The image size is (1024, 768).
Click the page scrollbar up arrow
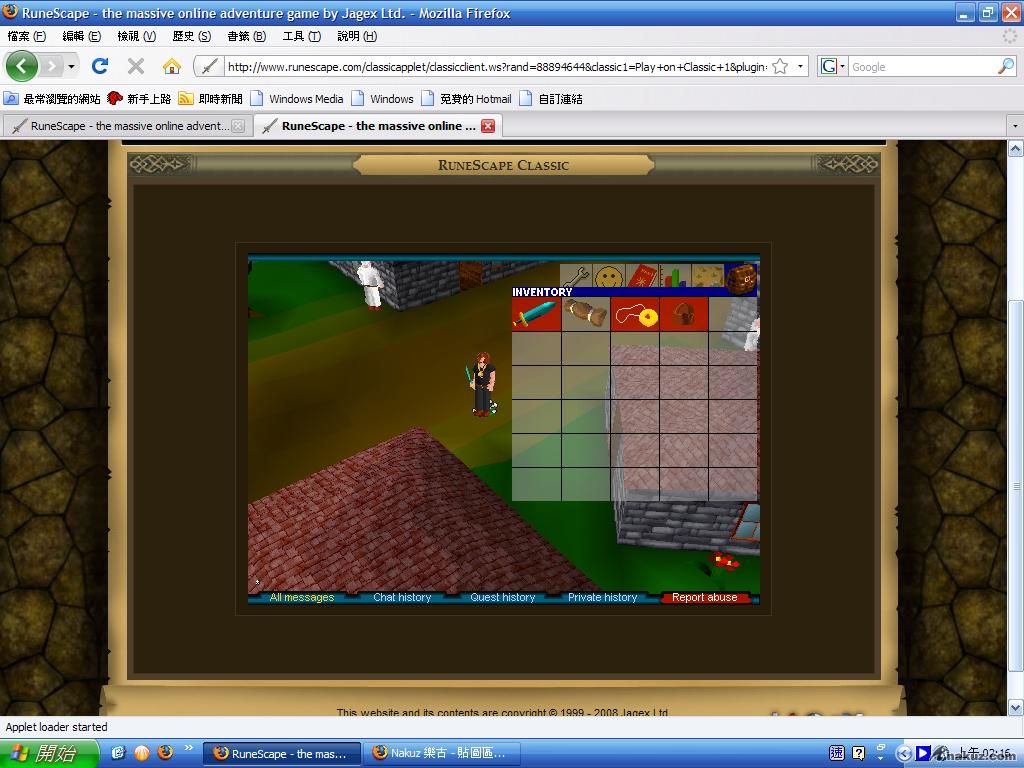(x=1016, y=148)
